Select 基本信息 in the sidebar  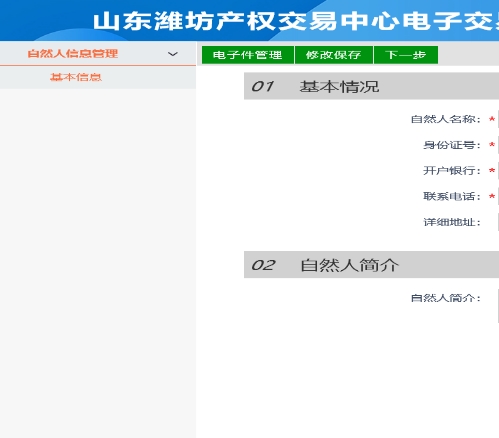pos(76,77)
